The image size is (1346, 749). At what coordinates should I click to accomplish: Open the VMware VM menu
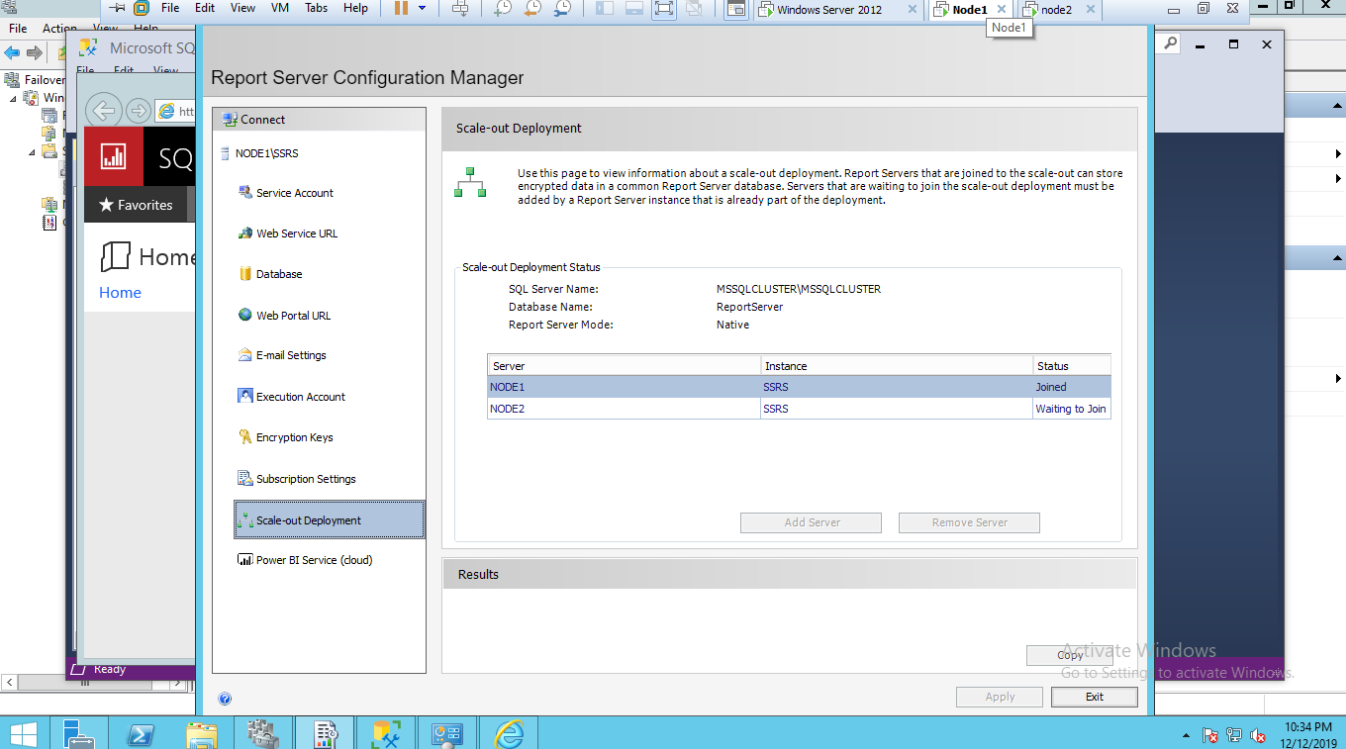tap(280, 8)
